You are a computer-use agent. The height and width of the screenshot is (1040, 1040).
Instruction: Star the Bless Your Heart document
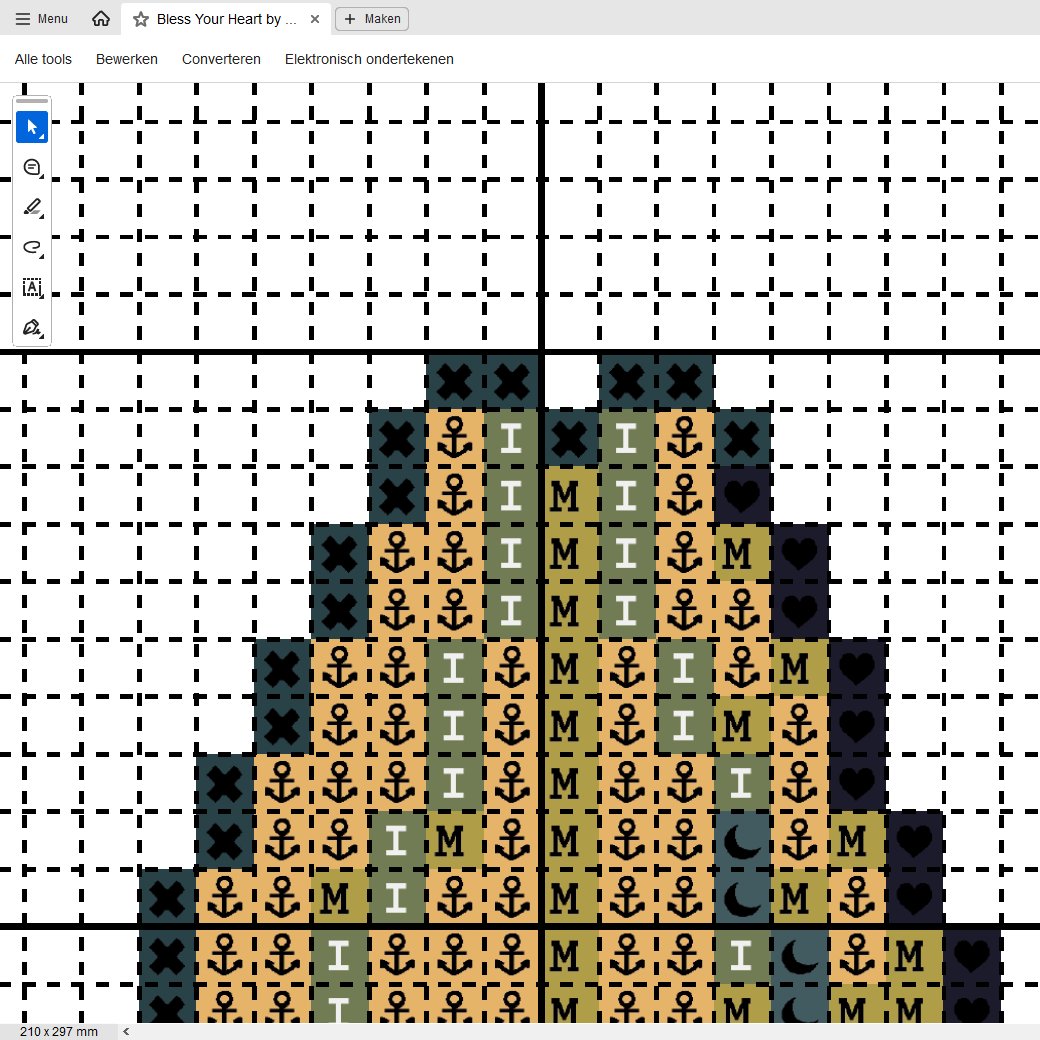(141, 19)
